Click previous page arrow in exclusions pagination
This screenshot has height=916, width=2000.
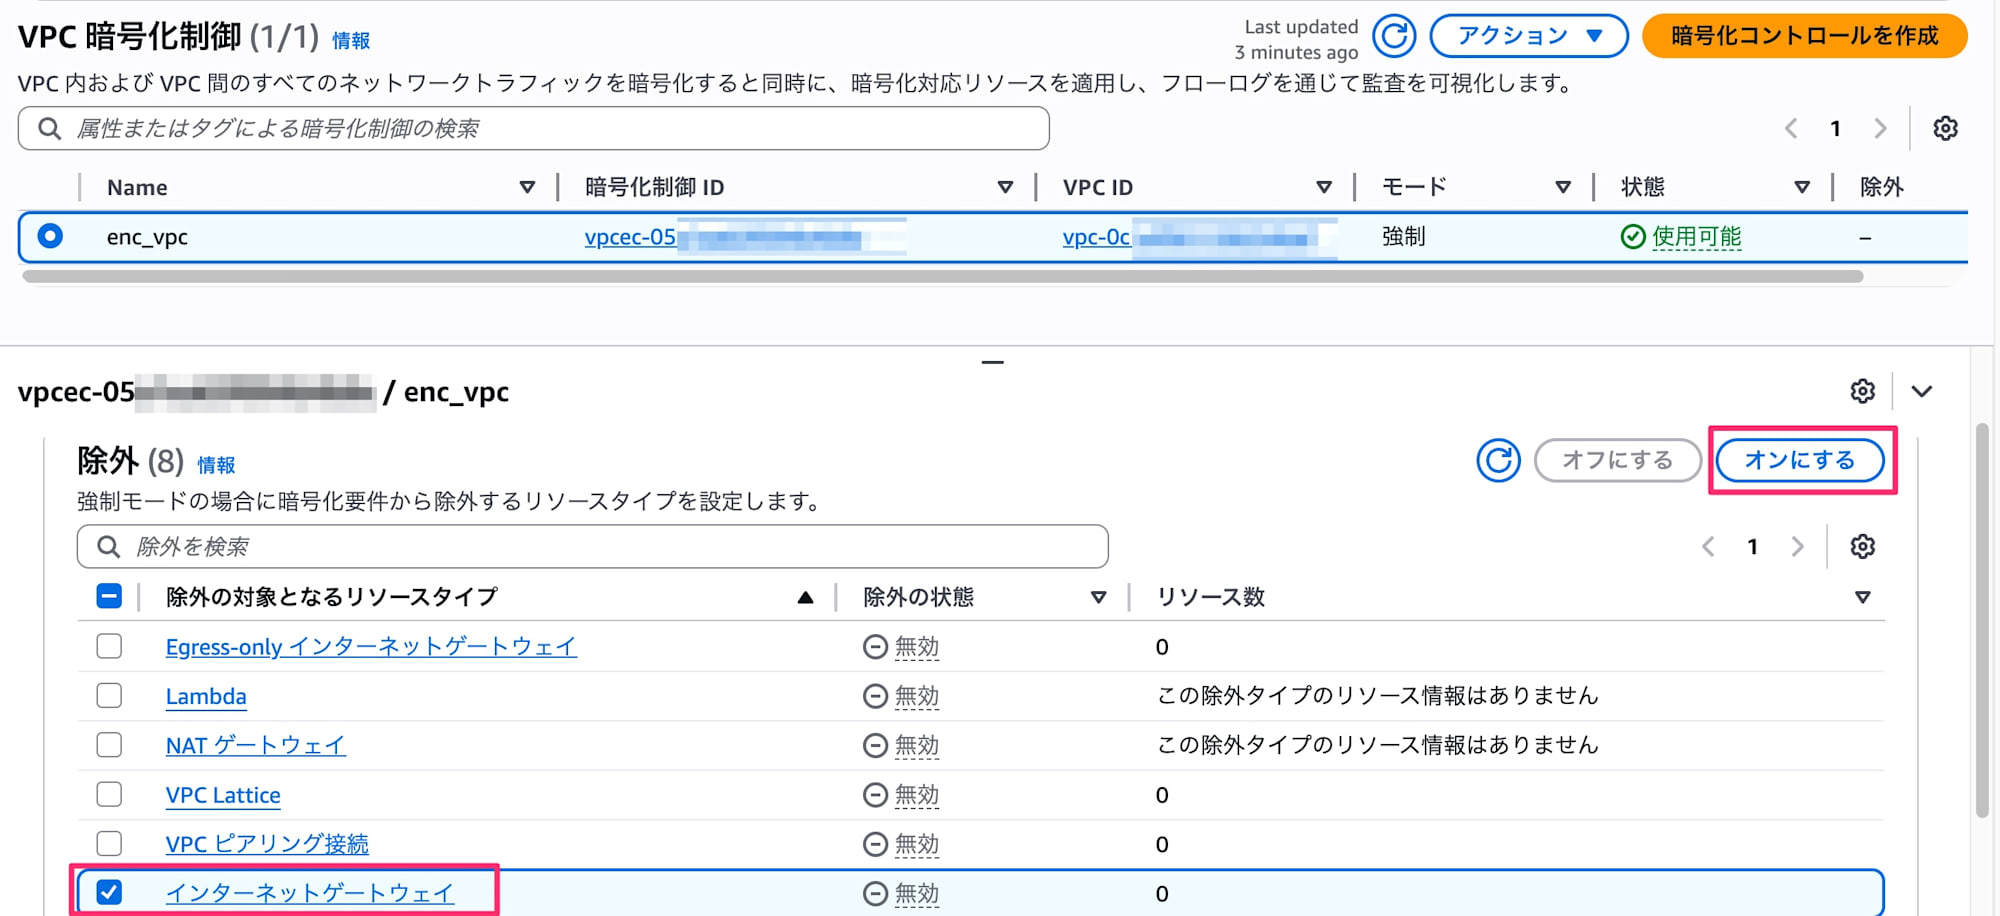coord(1707,546)
